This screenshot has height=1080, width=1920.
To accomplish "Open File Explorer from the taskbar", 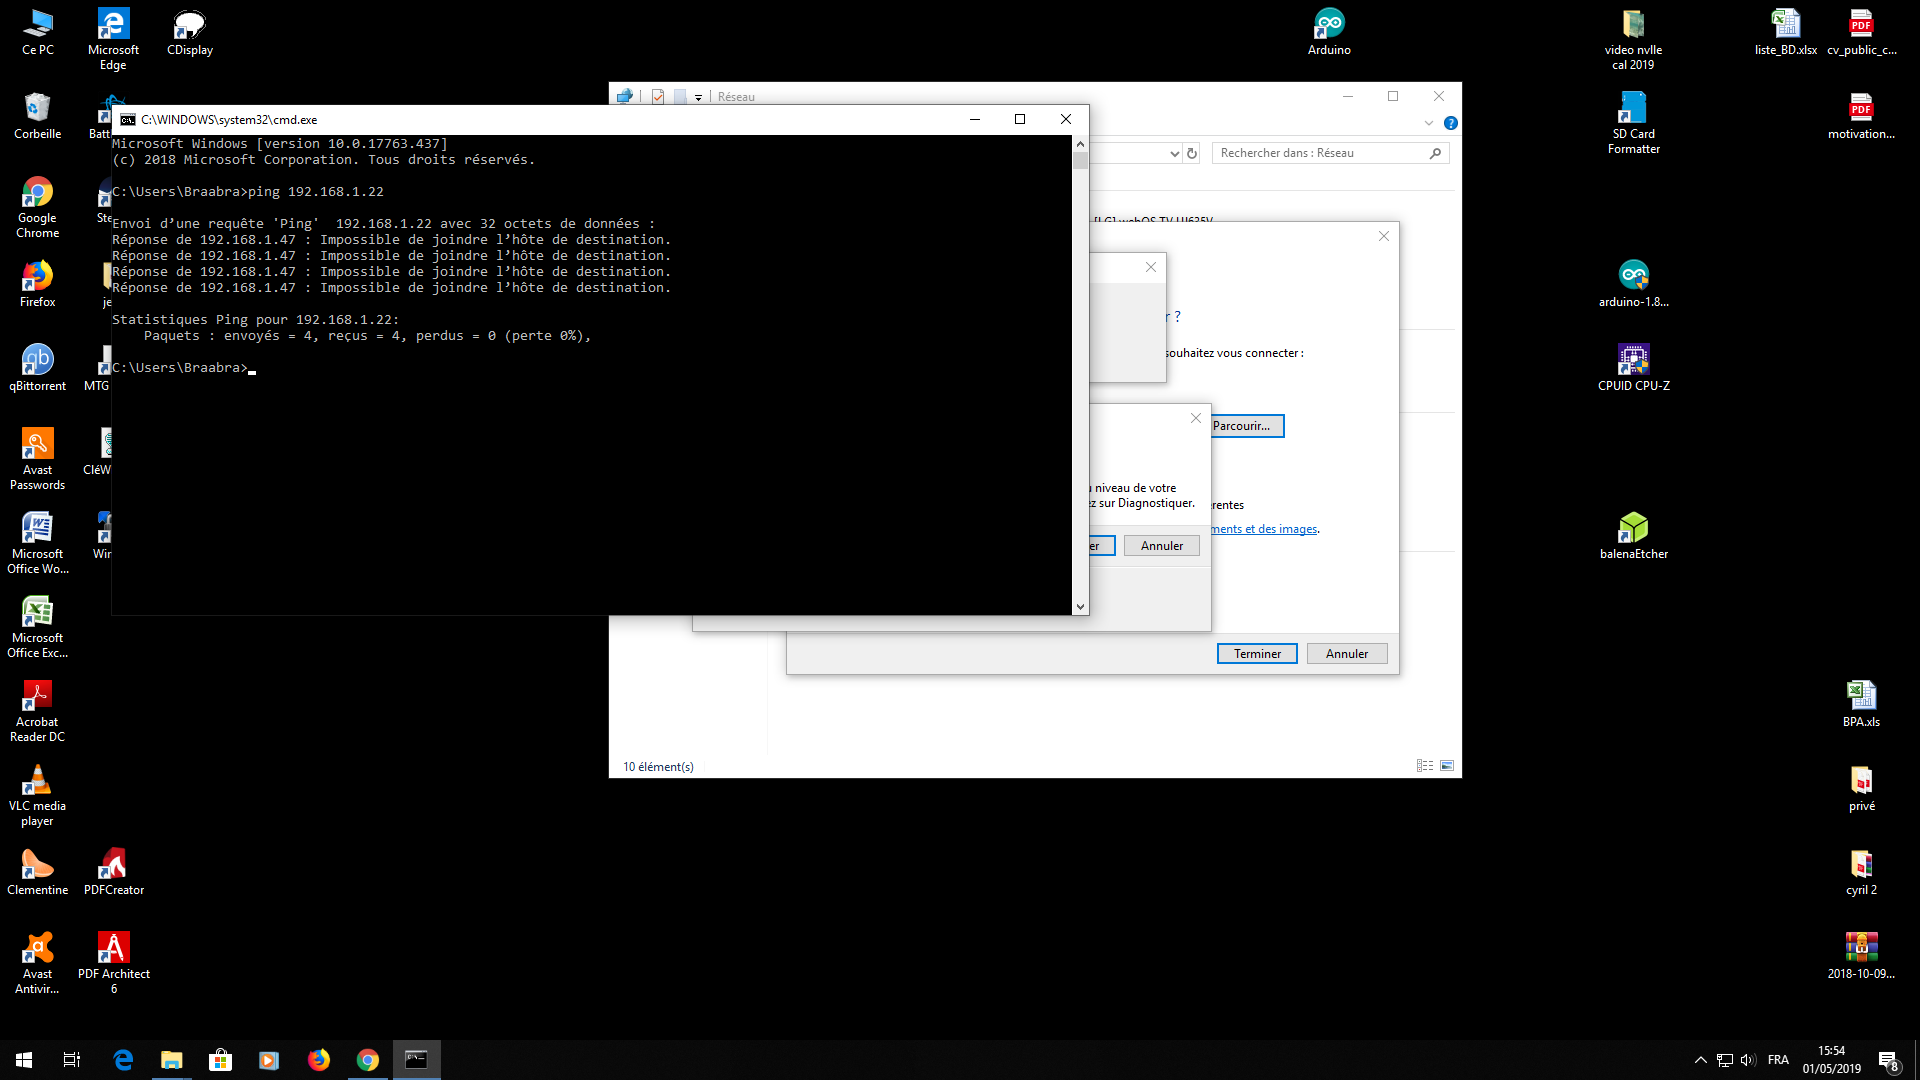I will click(x=172, y=1060).
